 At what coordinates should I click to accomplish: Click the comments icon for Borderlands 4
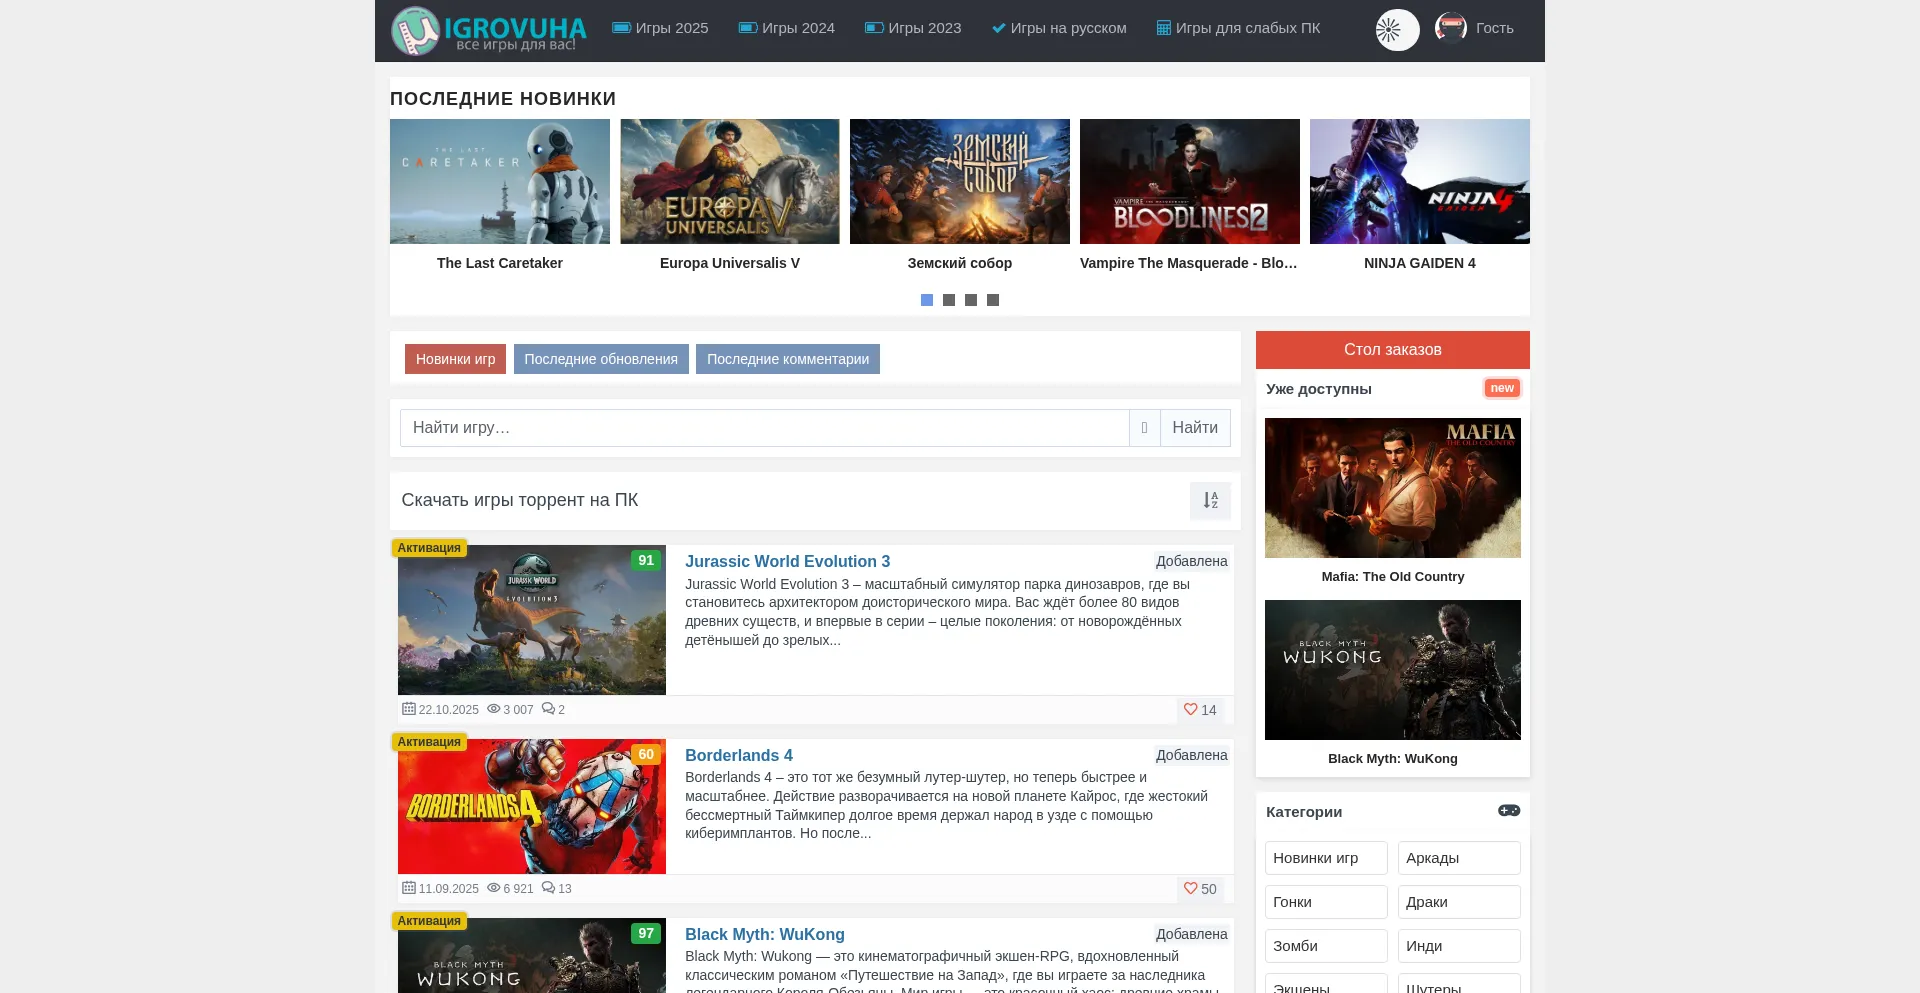coord(548,888)
